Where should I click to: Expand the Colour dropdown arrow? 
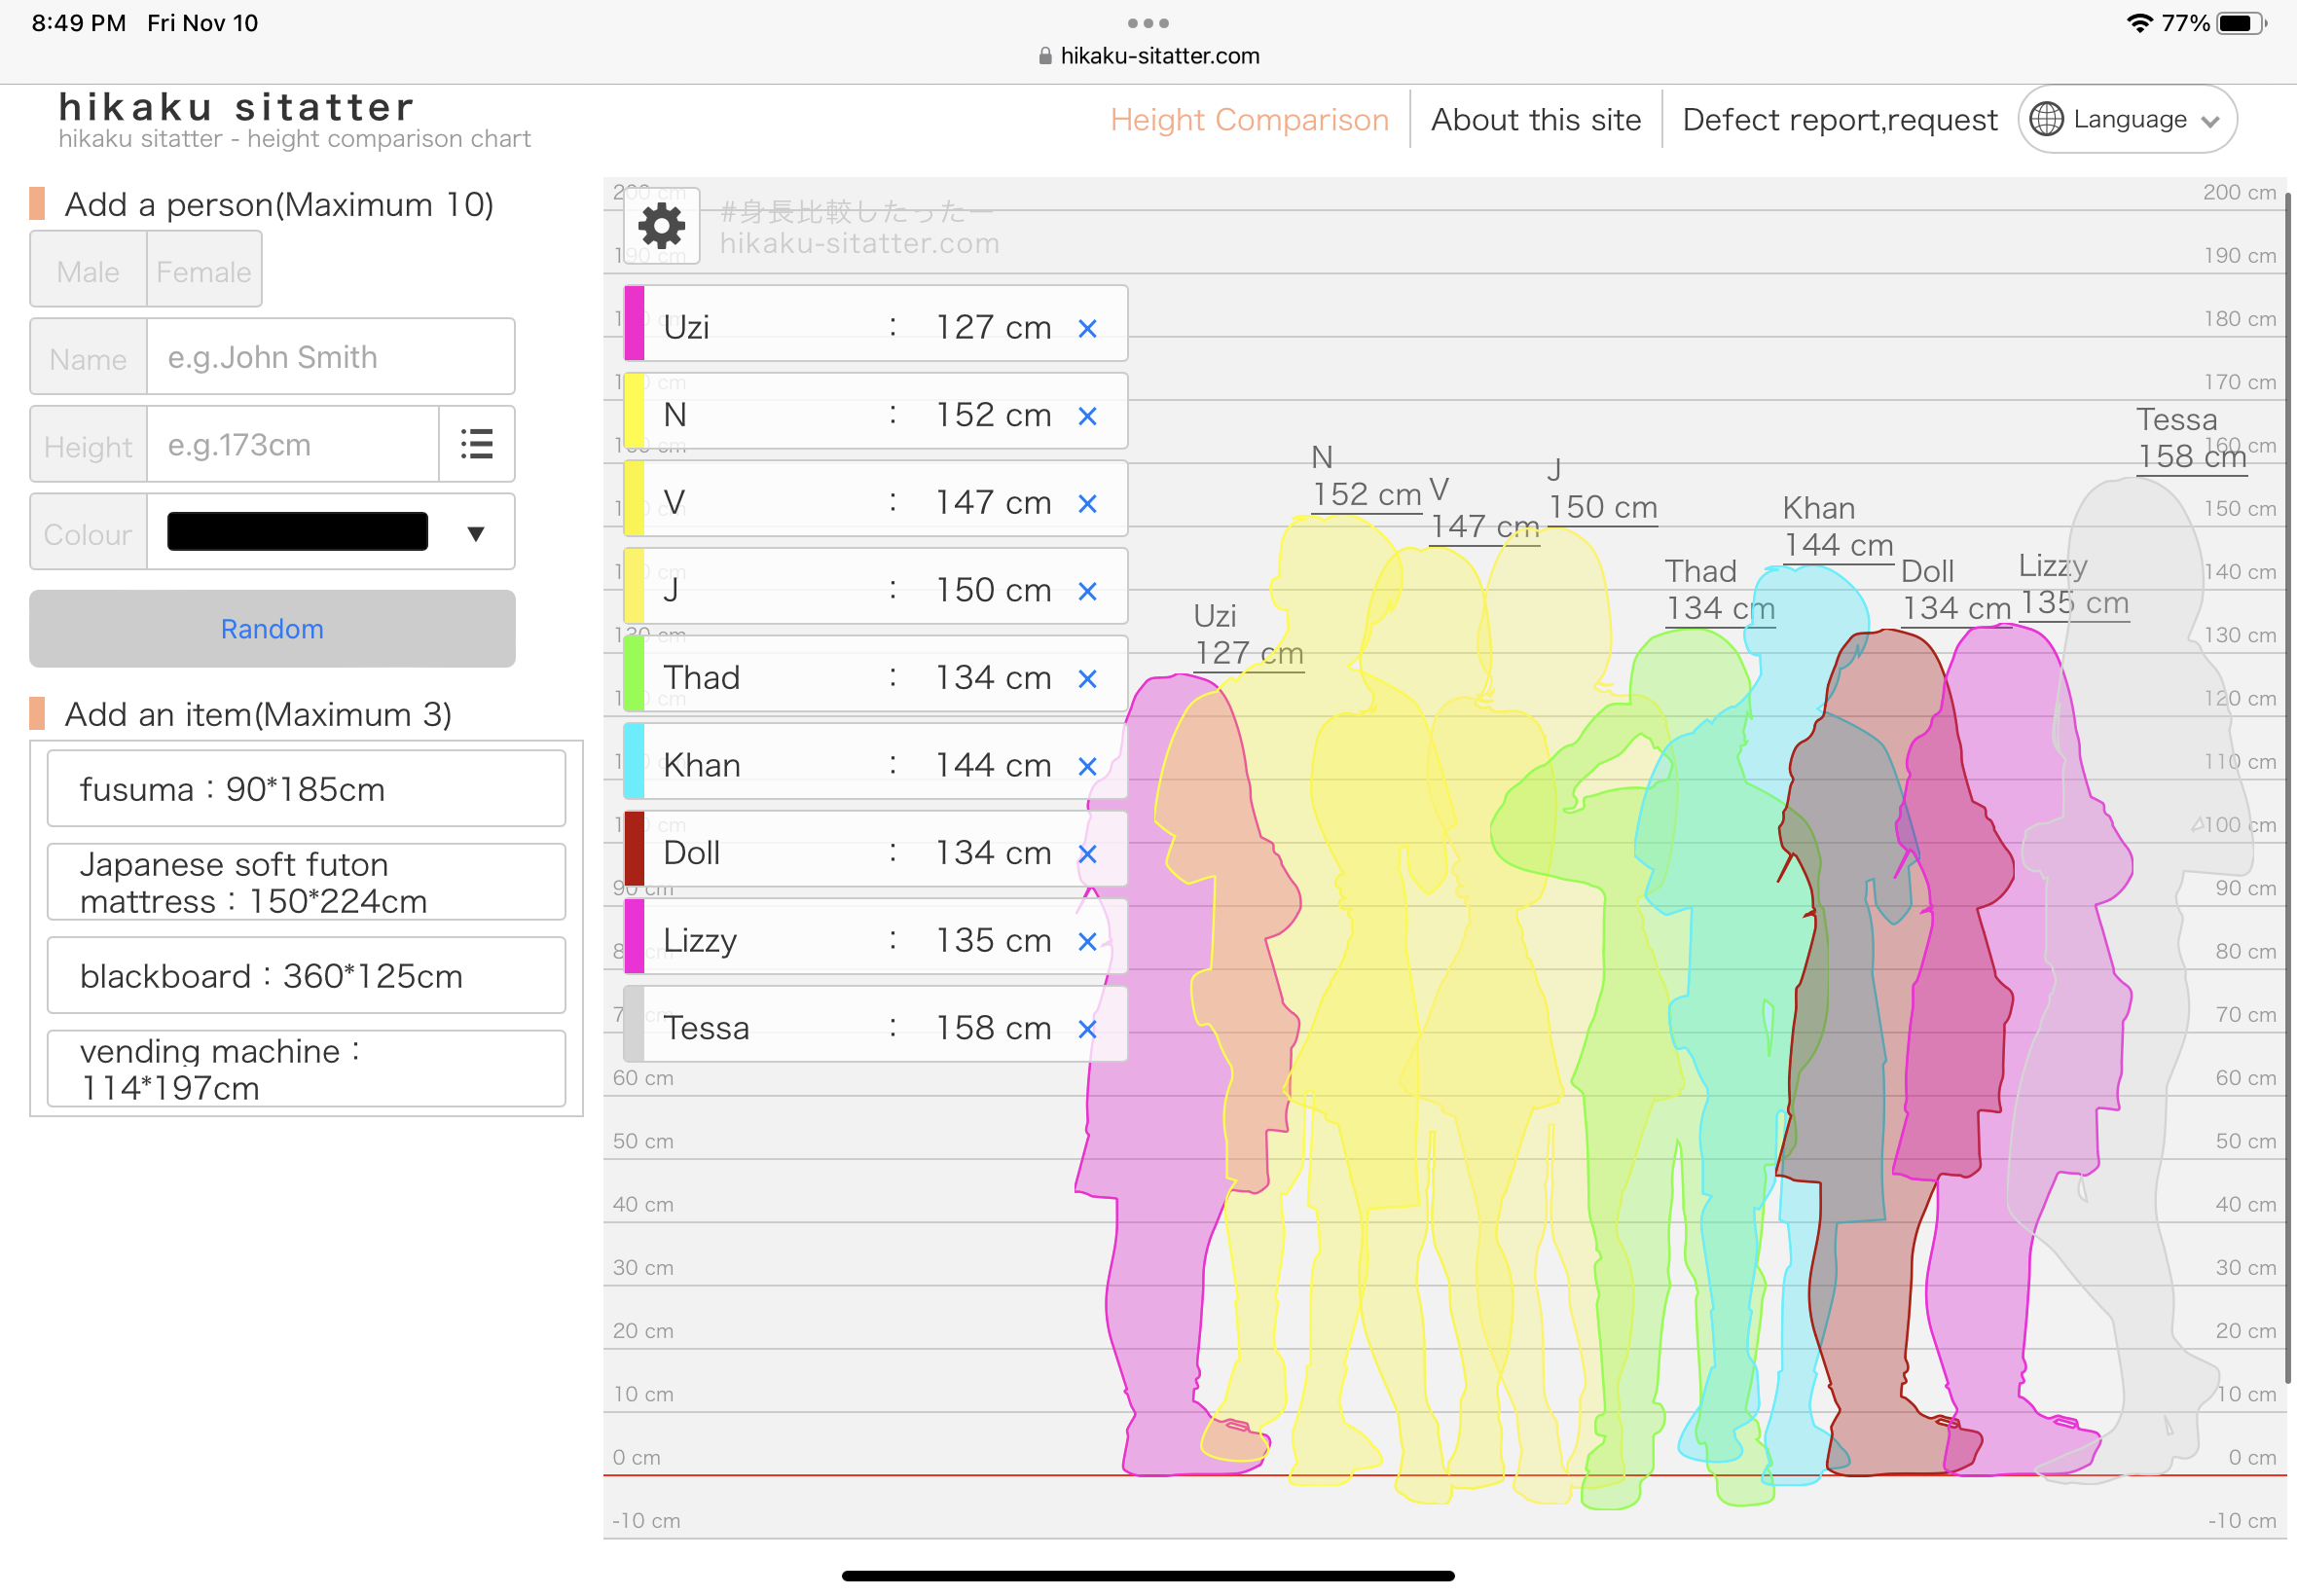pyautogui.click(x=476, y=533)
